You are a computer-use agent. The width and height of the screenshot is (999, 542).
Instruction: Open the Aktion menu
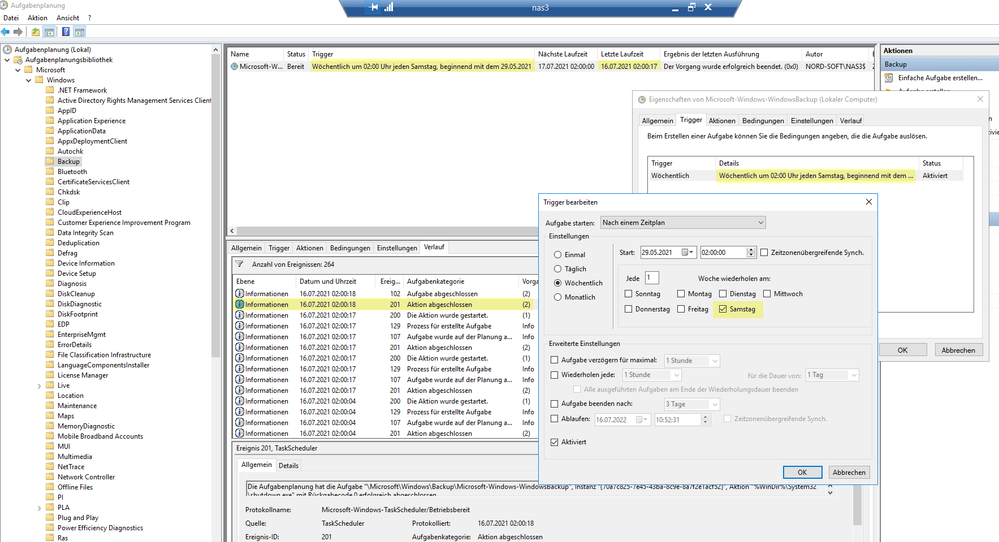coord(37,18)
